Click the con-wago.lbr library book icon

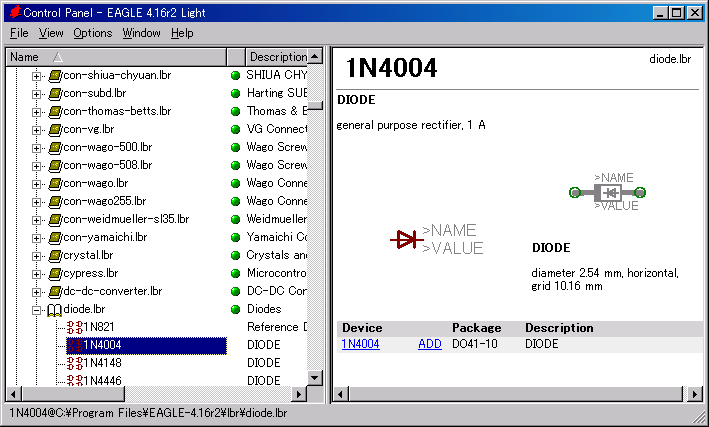coord(55,184)
